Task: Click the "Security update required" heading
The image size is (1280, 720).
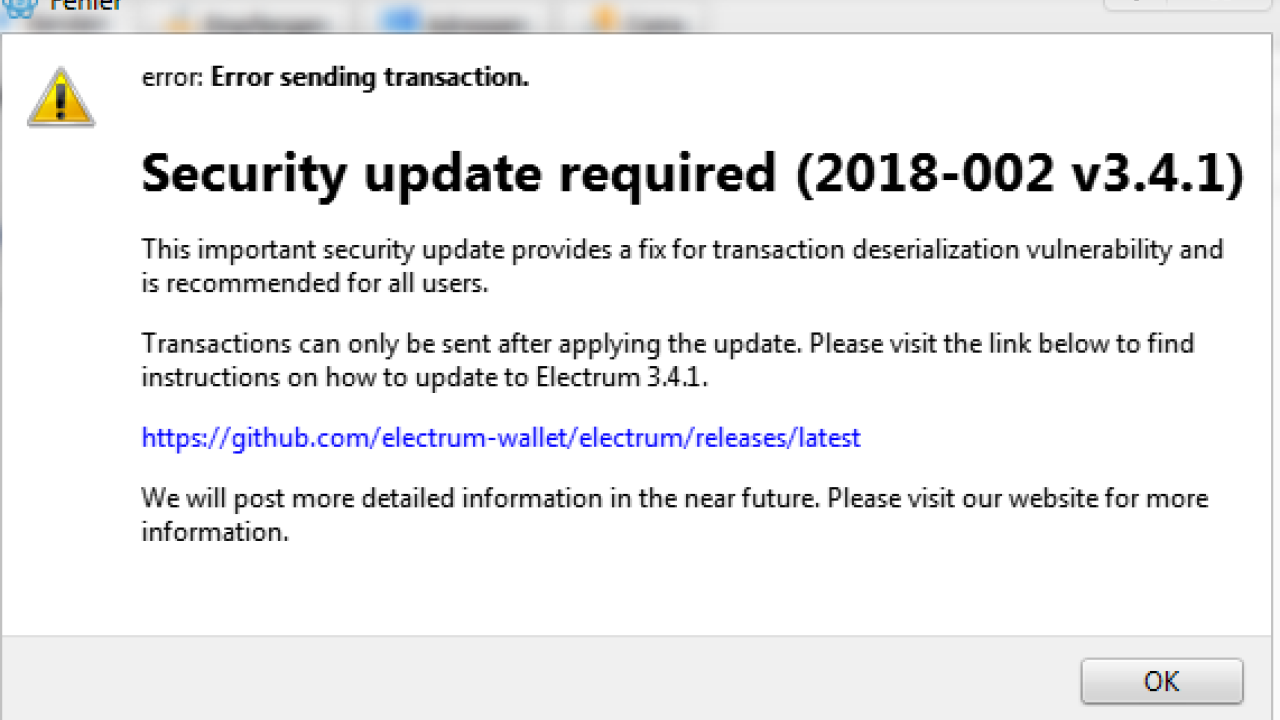Action: tap(459, 173)
